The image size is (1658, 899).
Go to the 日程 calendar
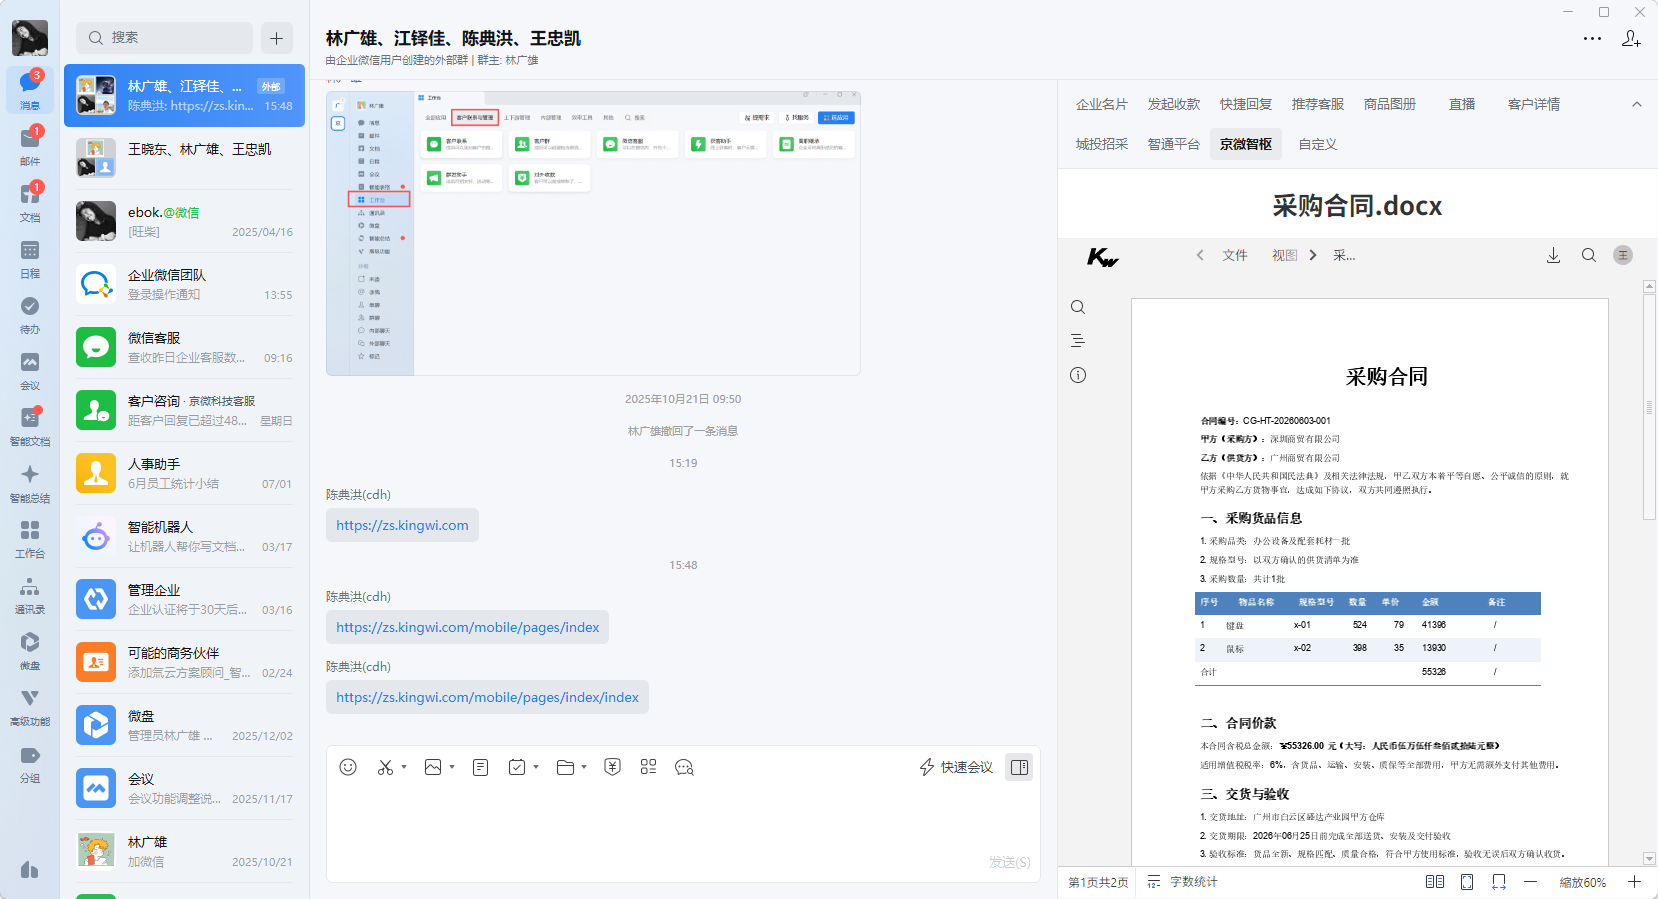coord(30,258)
